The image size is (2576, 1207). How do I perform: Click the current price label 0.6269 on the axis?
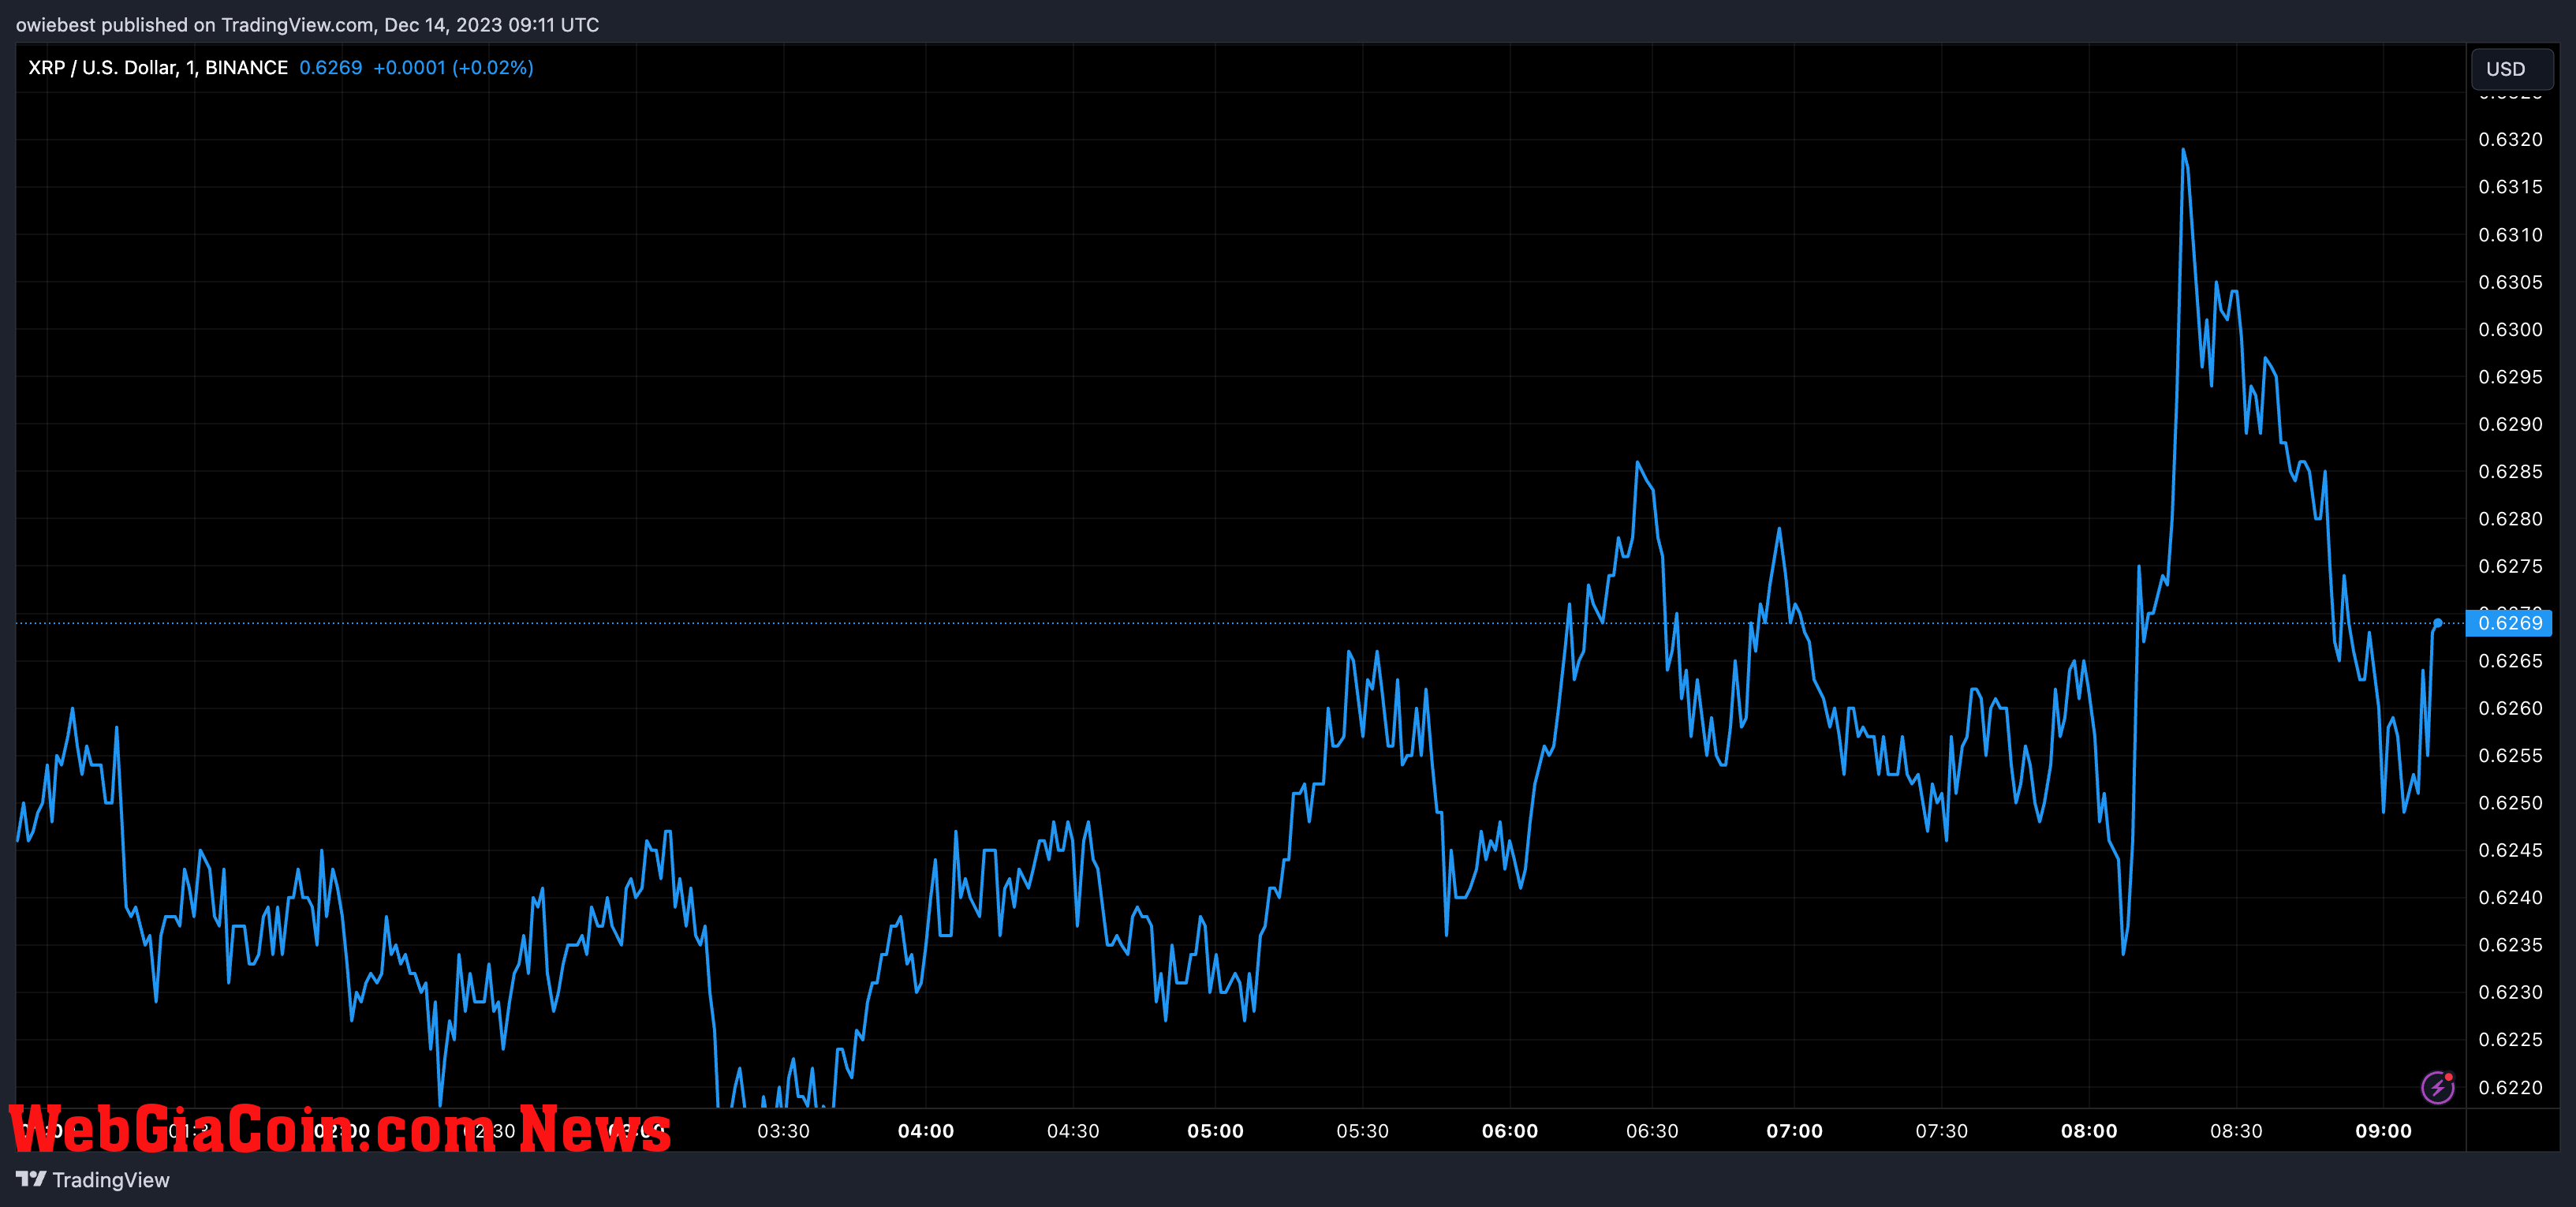click(2509, 623)
